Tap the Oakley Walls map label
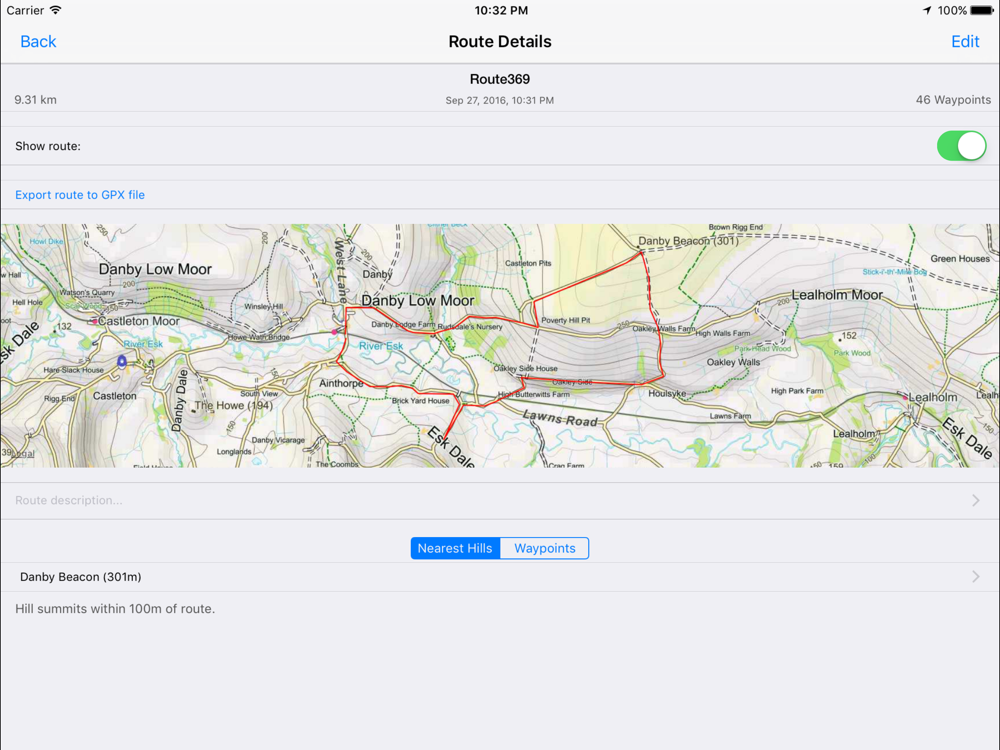This screenshot has height=750, width=1000. click(733, 362)
